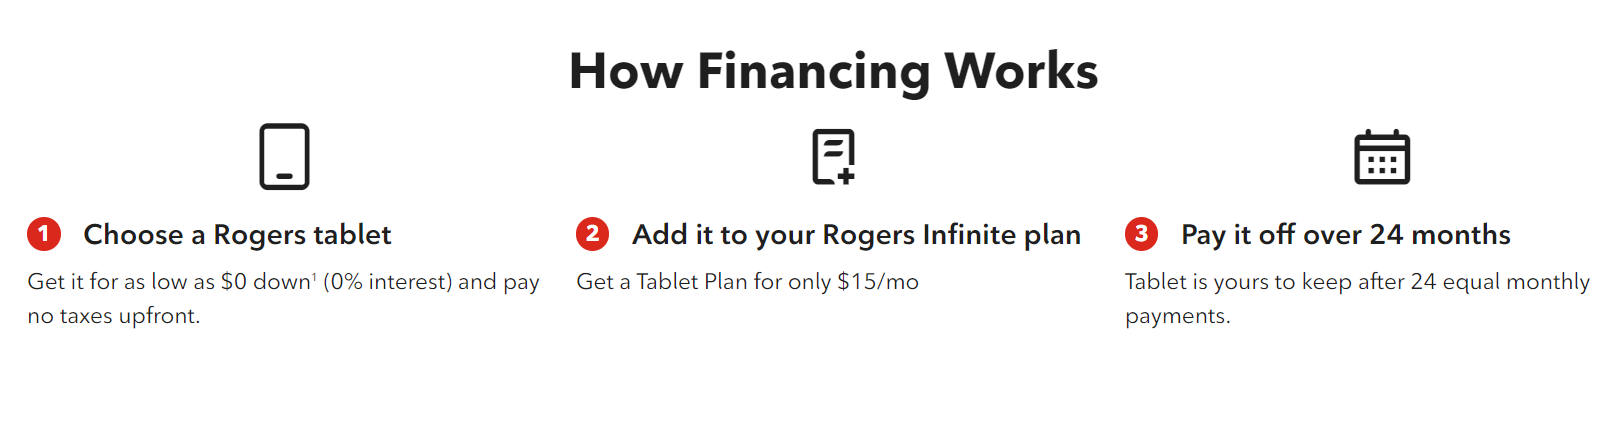Select the red step 3 badge
This screenshot has width=1623, height=429.
click(x=1141, y=234)
